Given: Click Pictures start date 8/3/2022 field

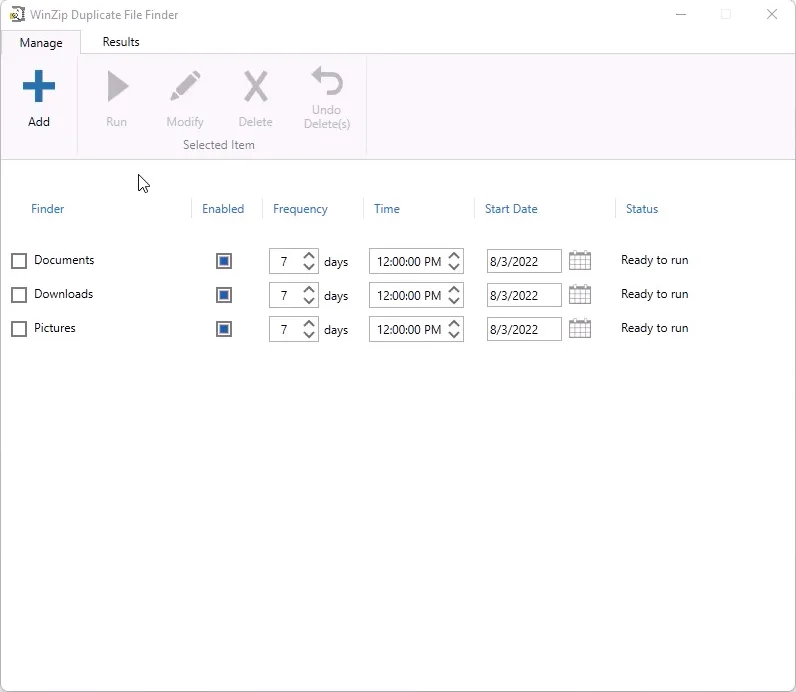Looking at the screenshot, I should point(524,329).
